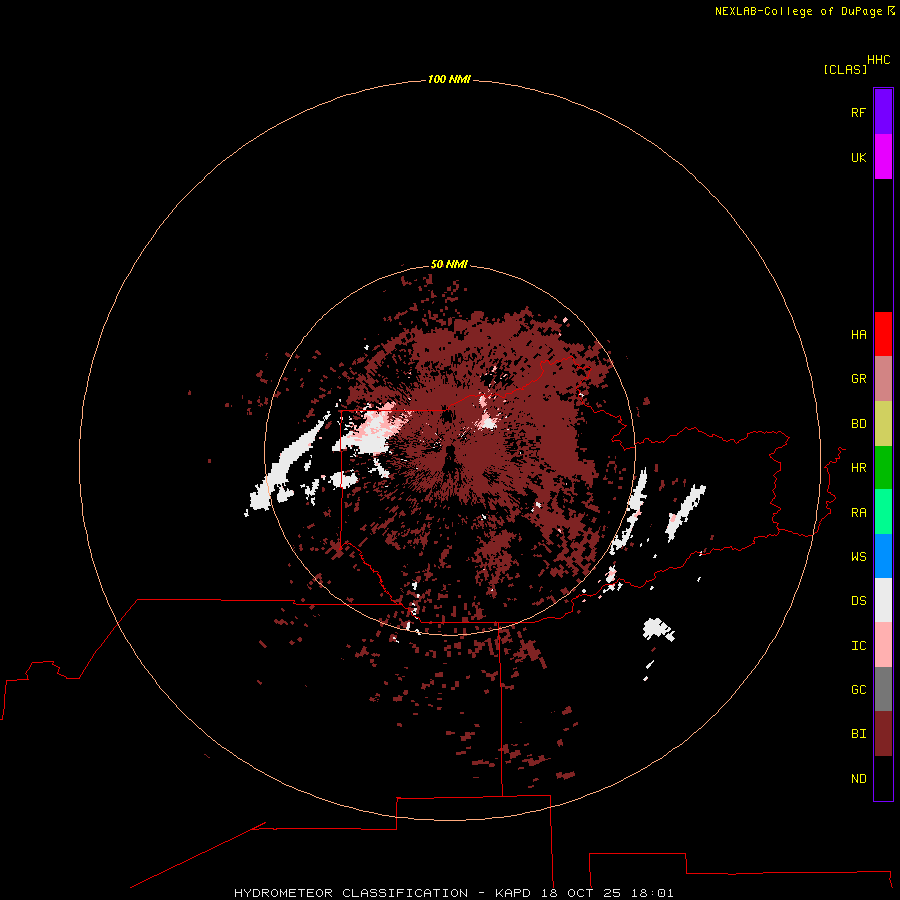Viewport: 900px width, 900px height.
Task: Click the GR legend label
Action: 858,378
